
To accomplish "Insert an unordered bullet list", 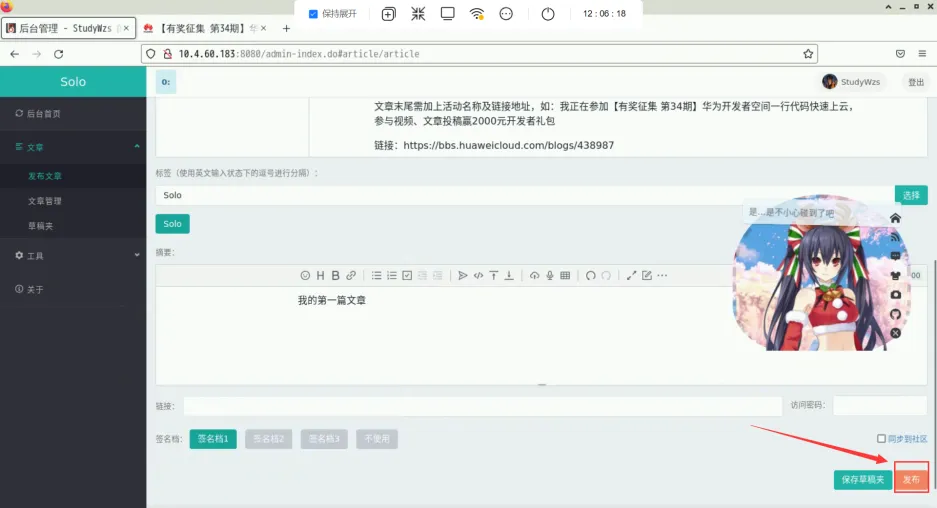I will click(376, 276).
